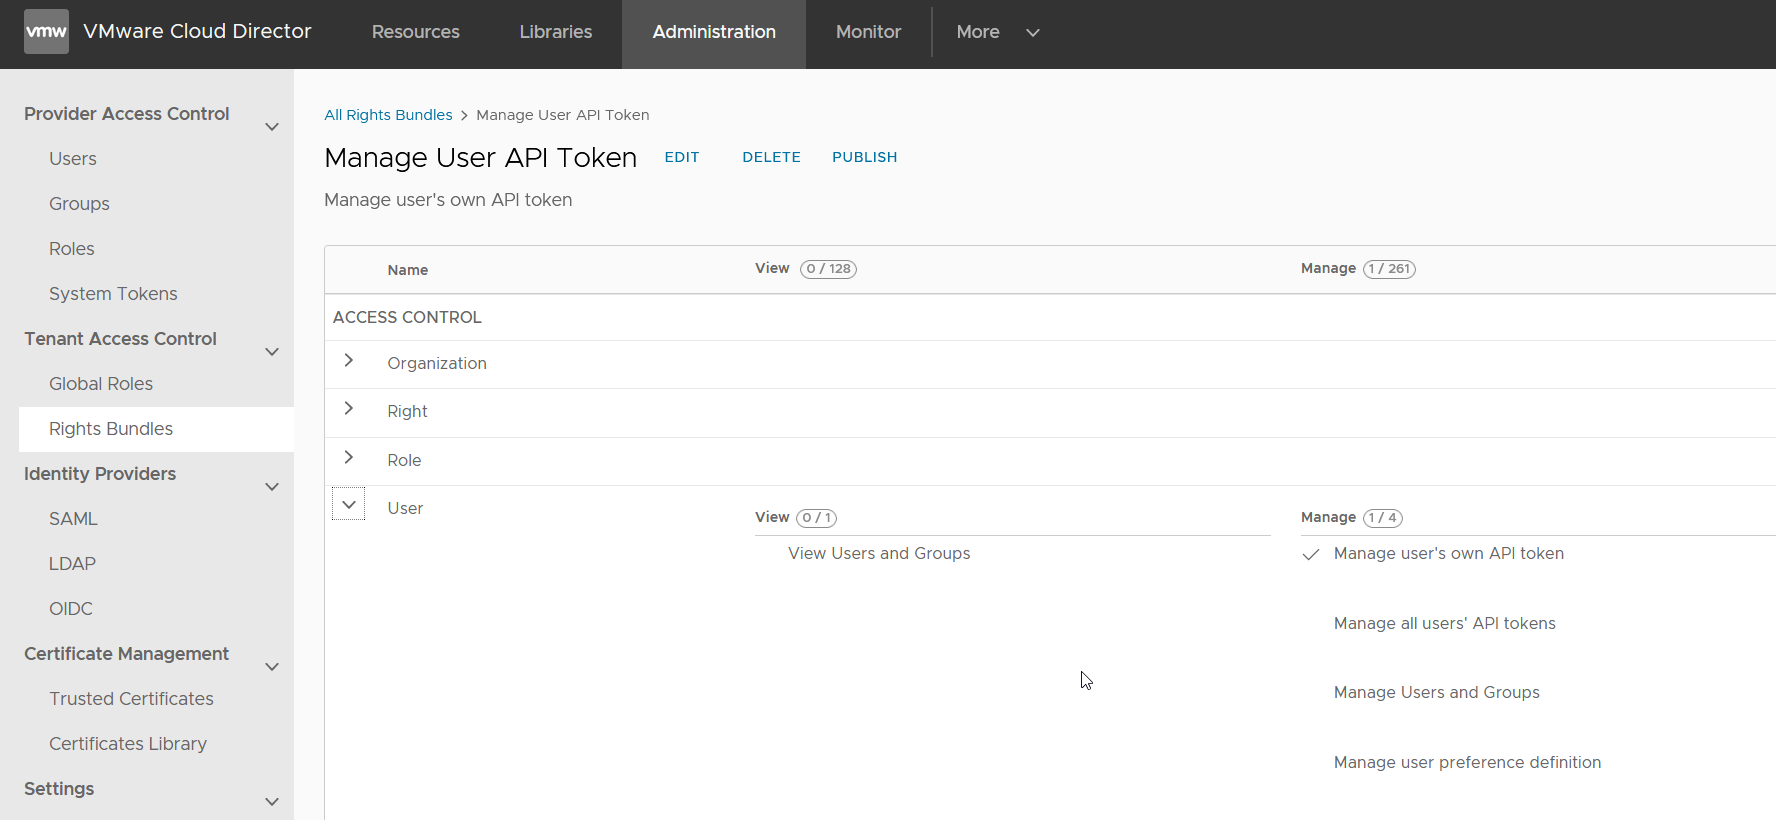Switch to the Resources tab
Screen dimensions: 1776x820
pyautogui.click(x=415, y=32)
